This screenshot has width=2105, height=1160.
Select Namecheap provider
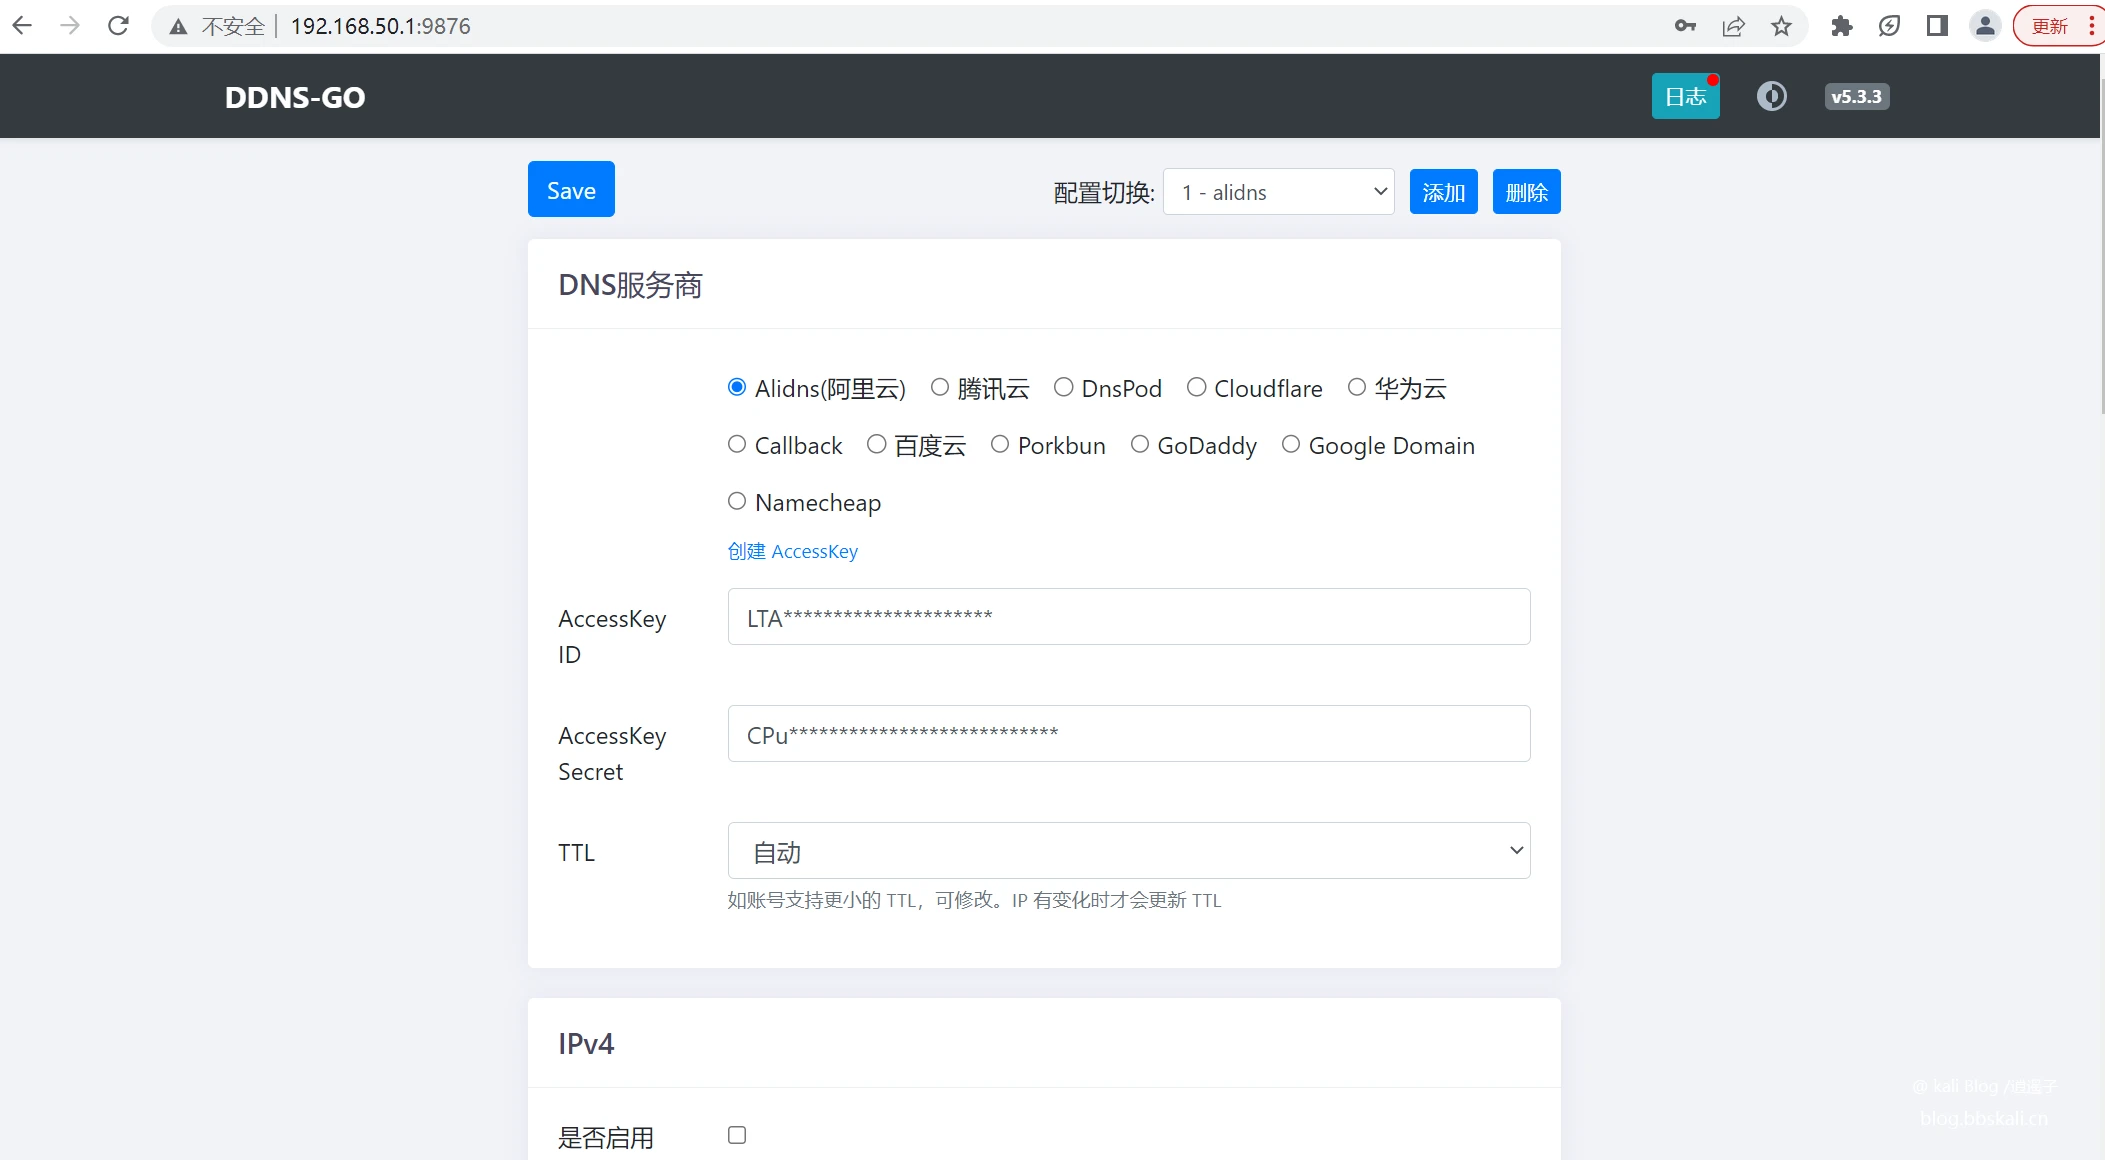click(737, 501)
